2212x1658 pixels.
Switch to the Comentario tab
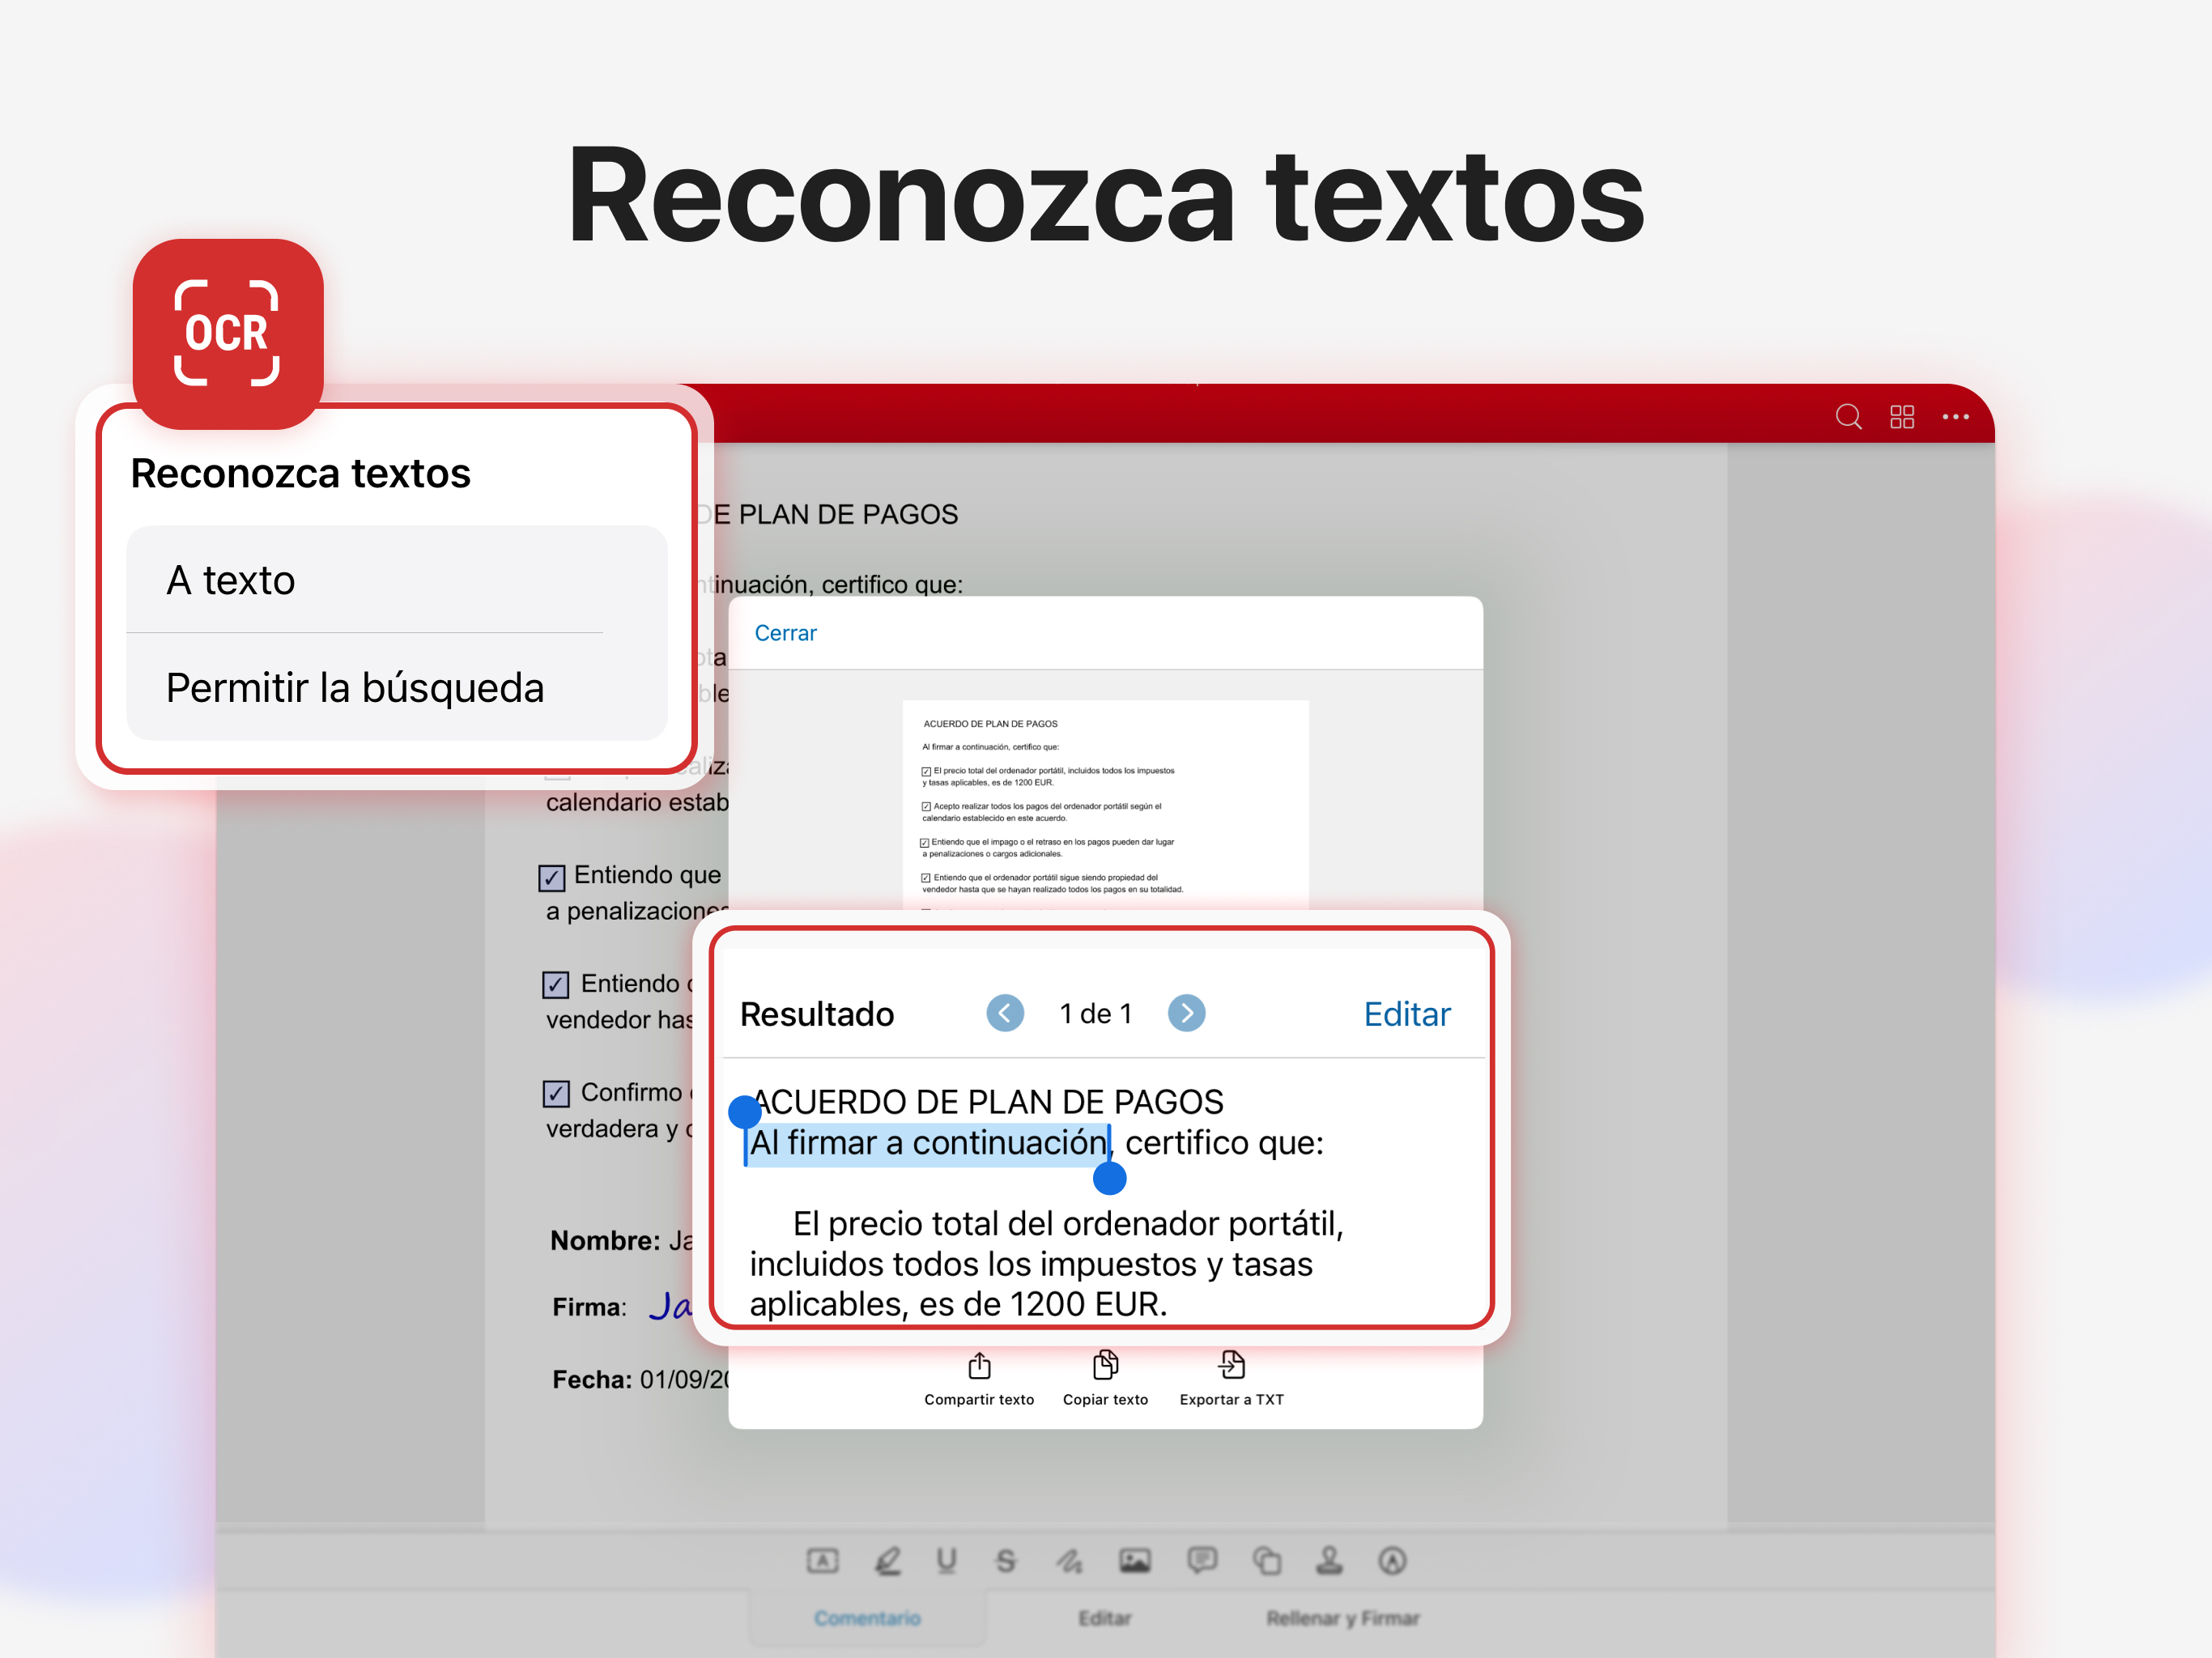(x=867, y=1619)
